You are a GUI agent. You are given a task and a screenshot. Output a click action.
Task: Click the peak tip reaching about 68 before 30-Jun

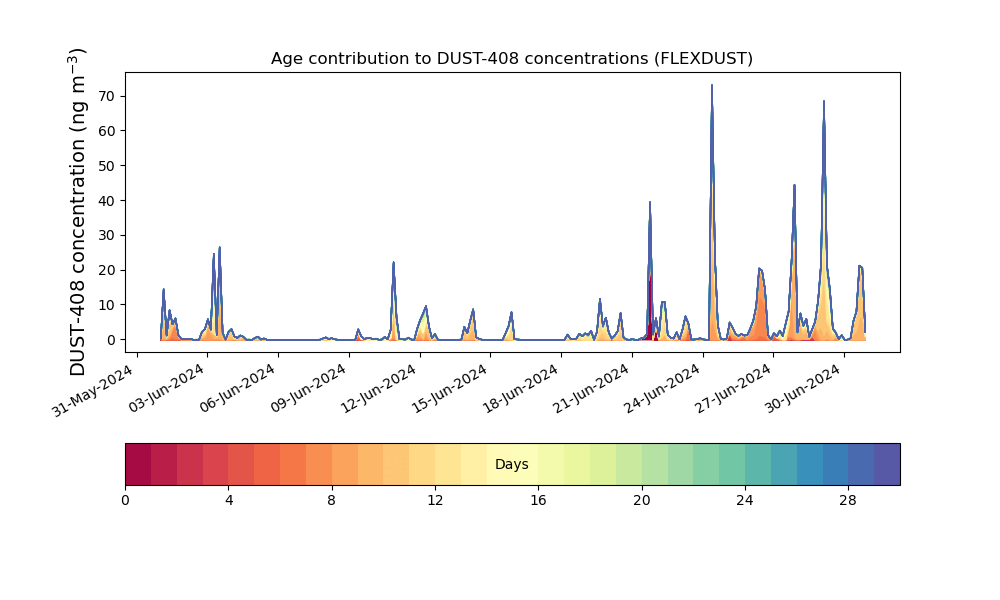point(824,101)
